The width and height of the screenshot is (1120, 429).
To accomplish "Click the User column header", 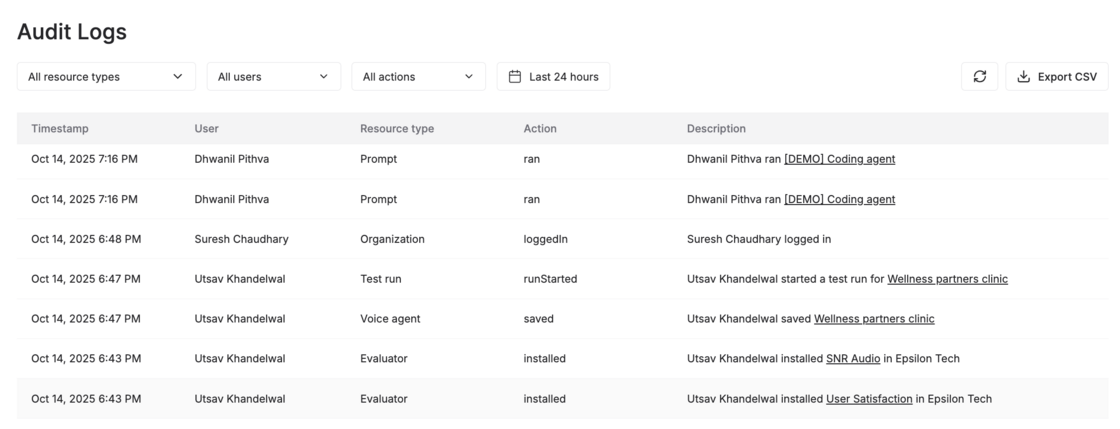I will tap(206, 129).
